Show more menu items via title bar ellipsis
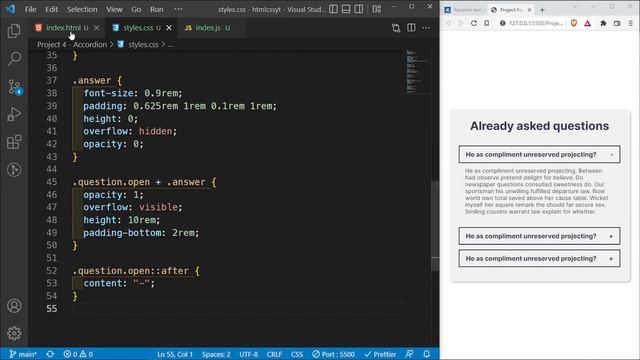 coord(178,9)
